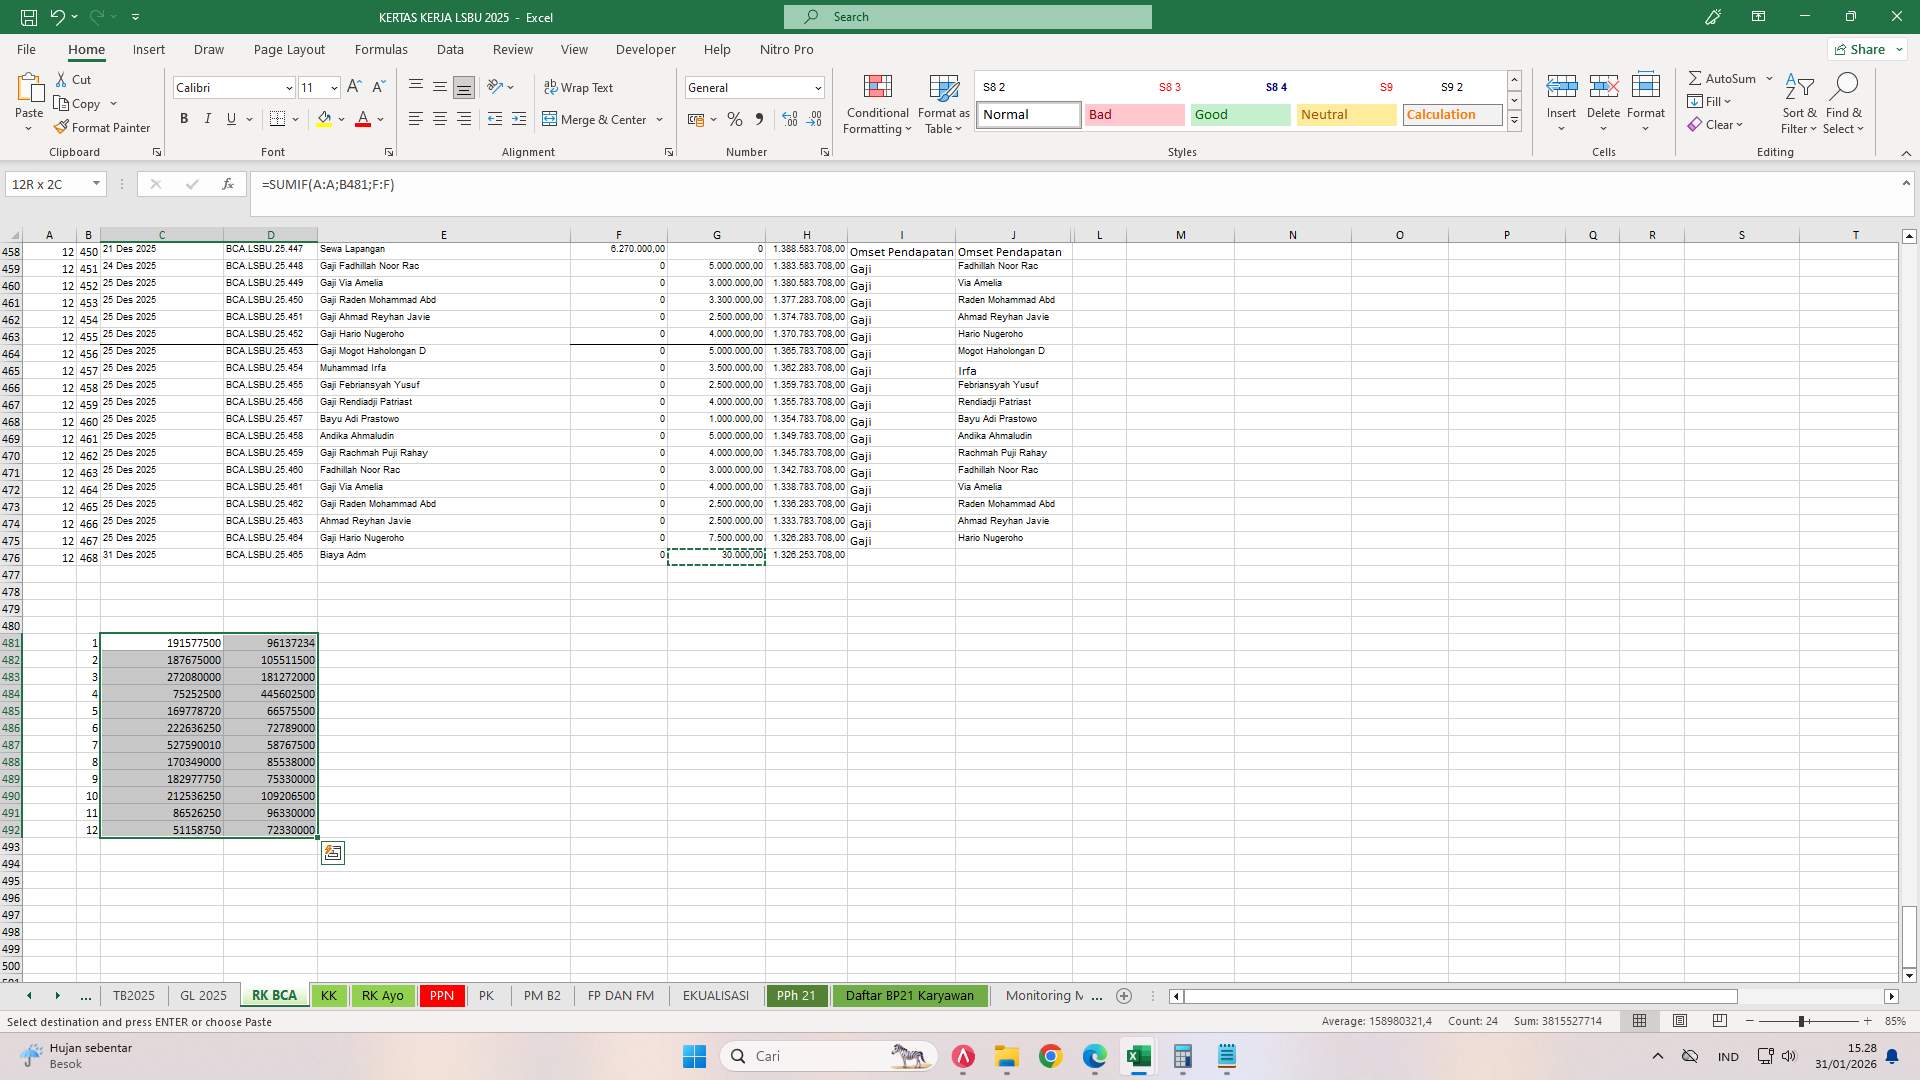Apply bold formatting
Viewport: 1920px width, 1080px height.
click(183, 118)
